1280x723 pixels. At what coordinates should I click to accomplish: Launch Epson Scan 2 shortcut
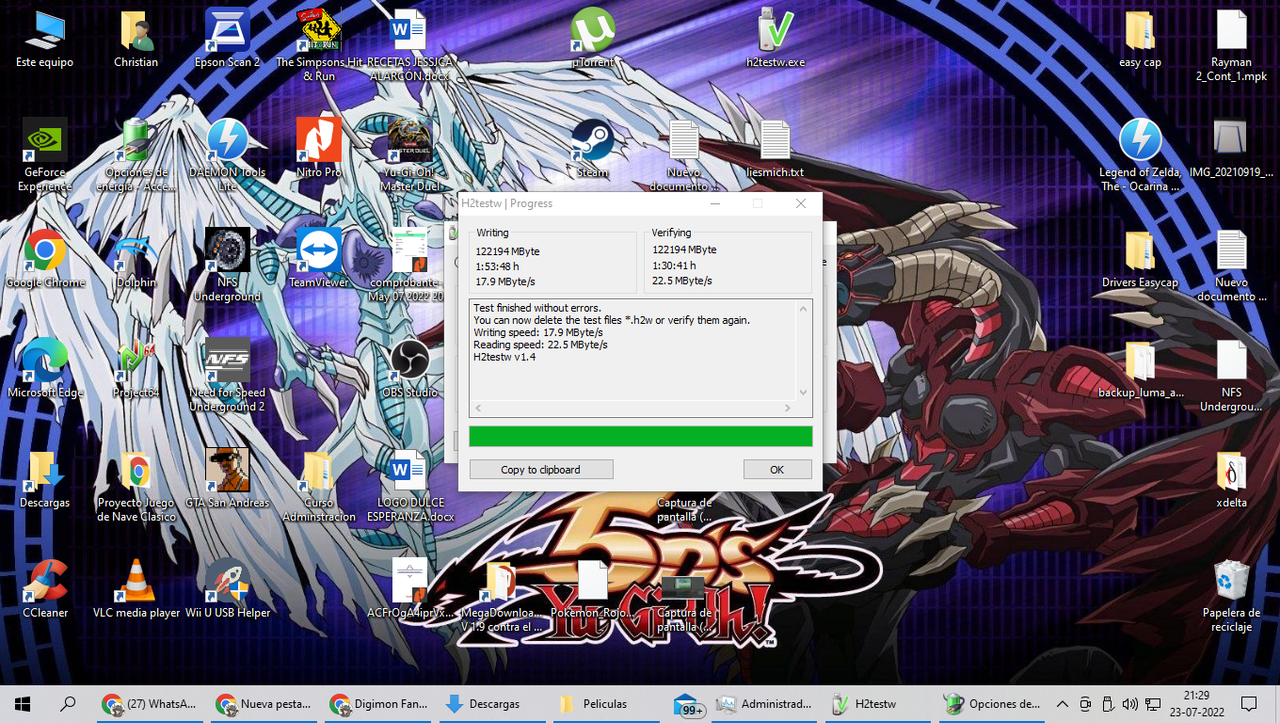[x=227, y=40]
